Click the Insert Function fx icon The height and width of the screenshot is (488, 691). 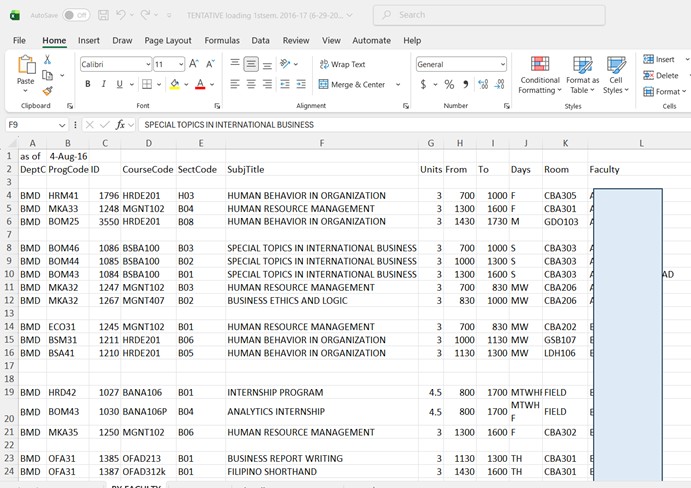(x=120, y=125)
